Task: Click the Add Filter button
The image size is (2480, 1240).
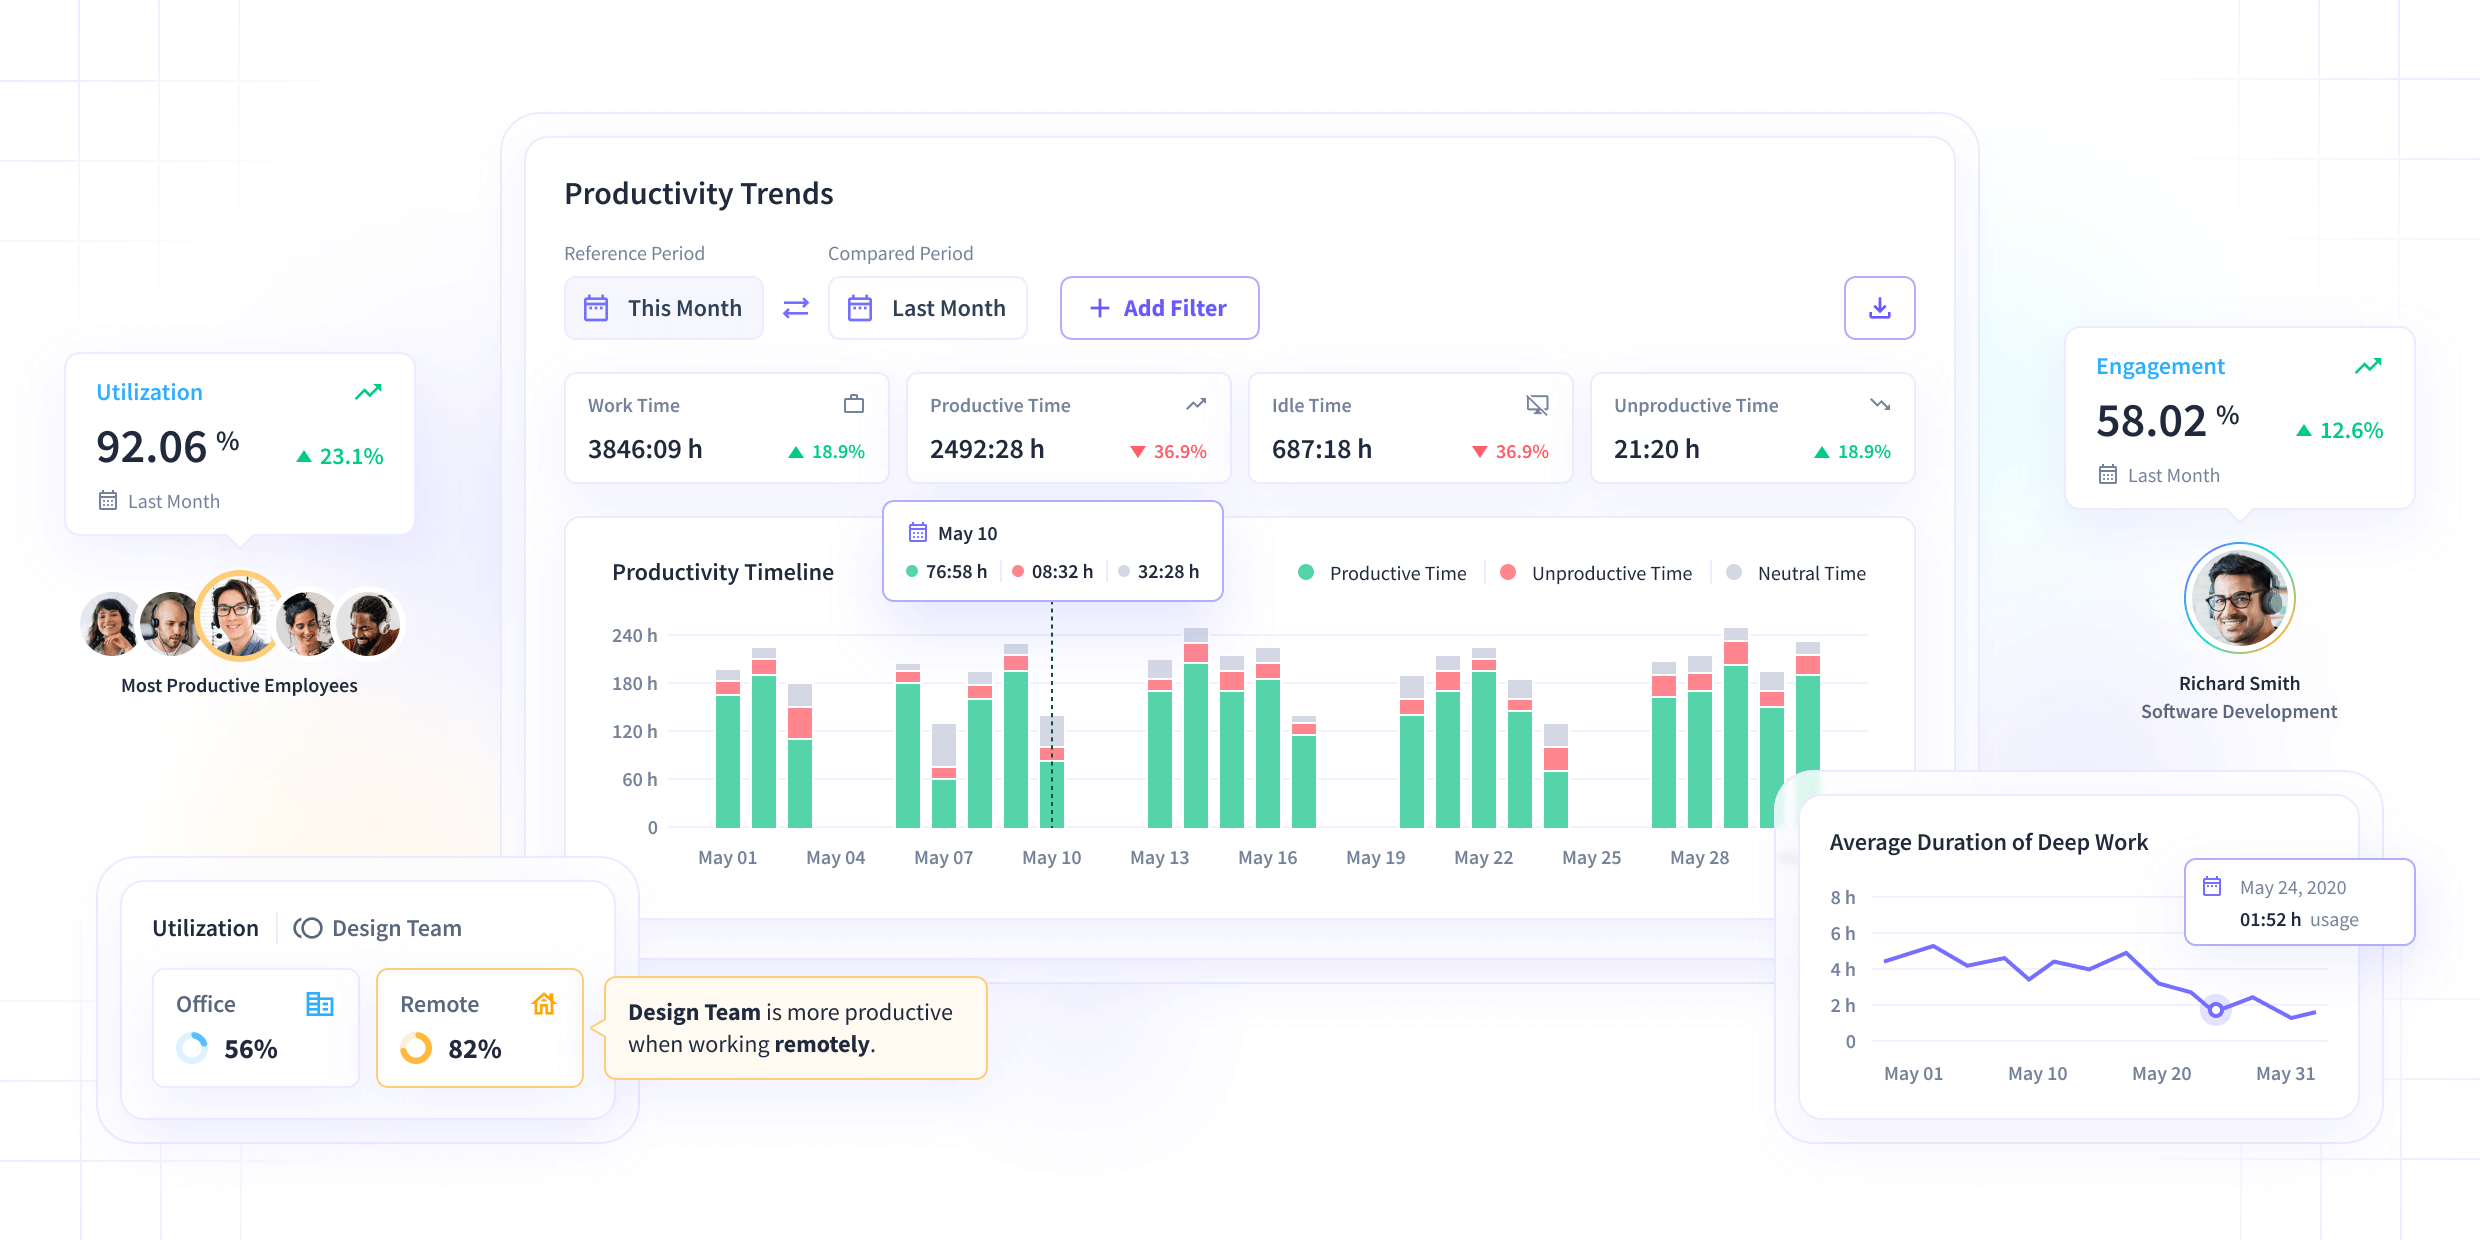Action: (1160, 308)
